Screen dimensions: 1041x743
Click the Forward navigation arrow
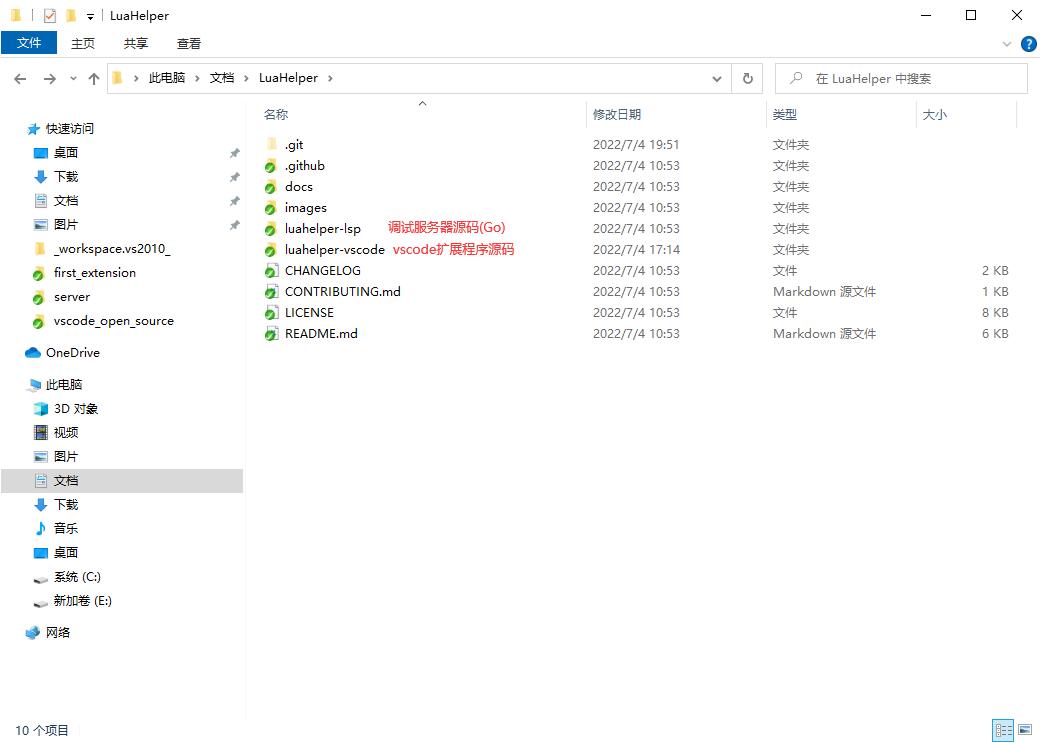50,78
